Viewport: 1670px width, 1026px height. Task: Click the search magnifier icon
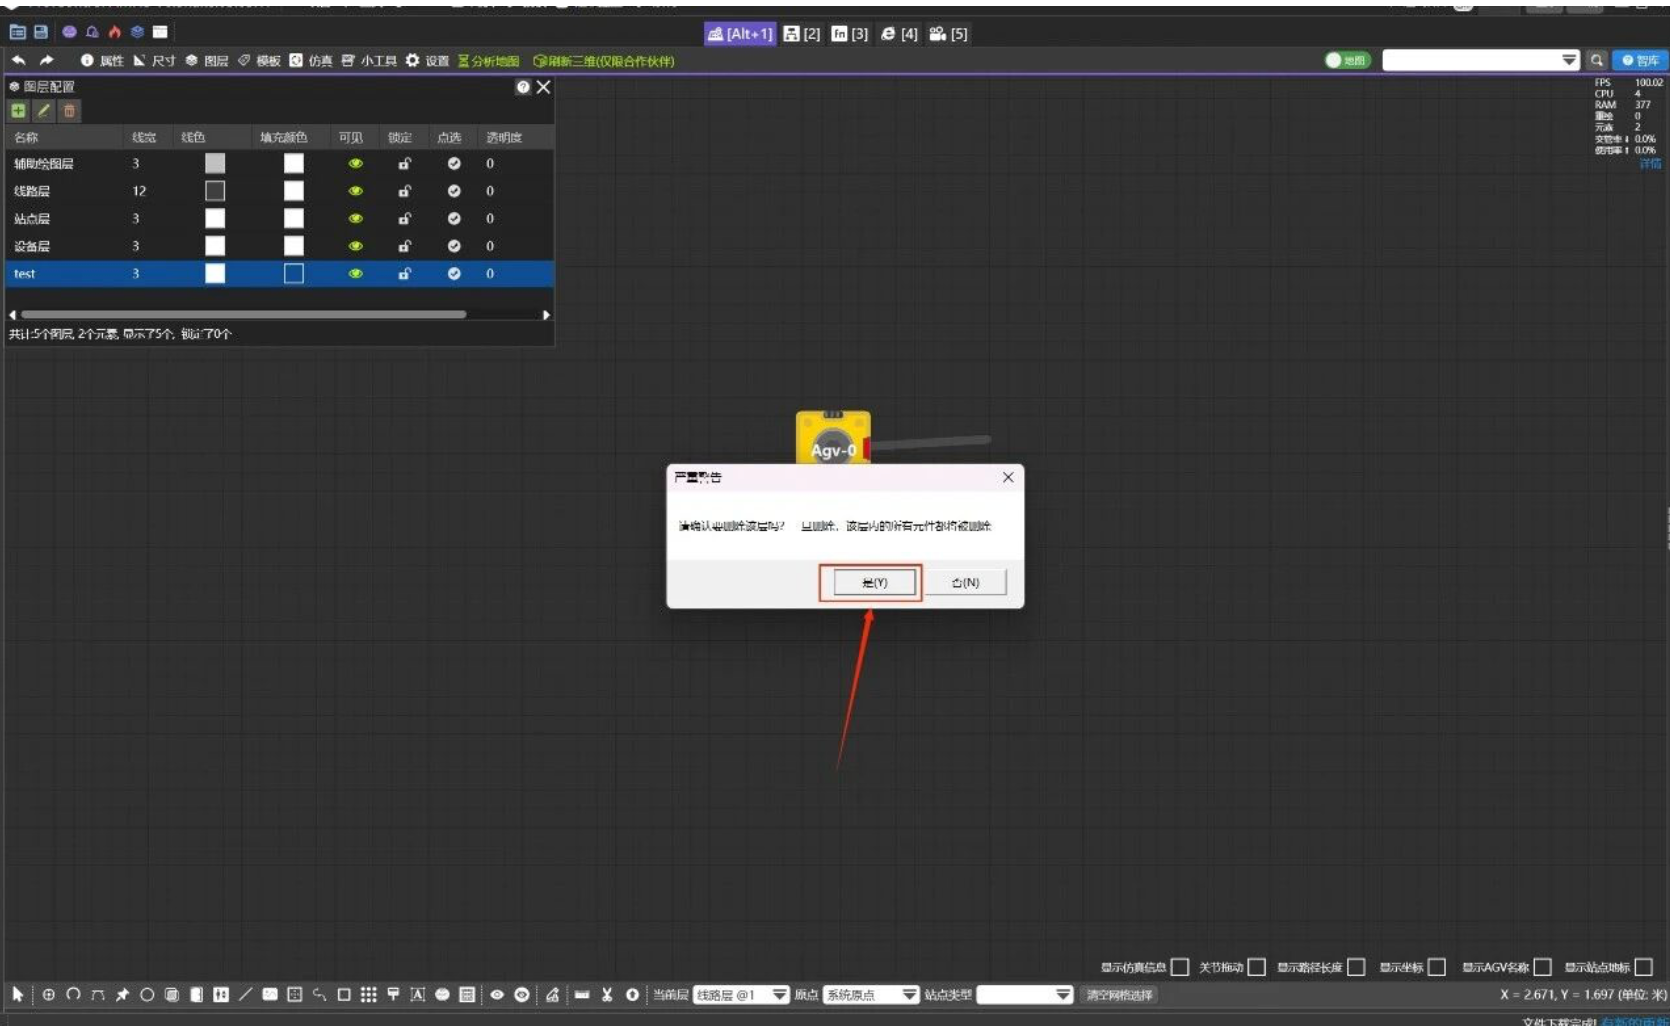point(1597,60)
